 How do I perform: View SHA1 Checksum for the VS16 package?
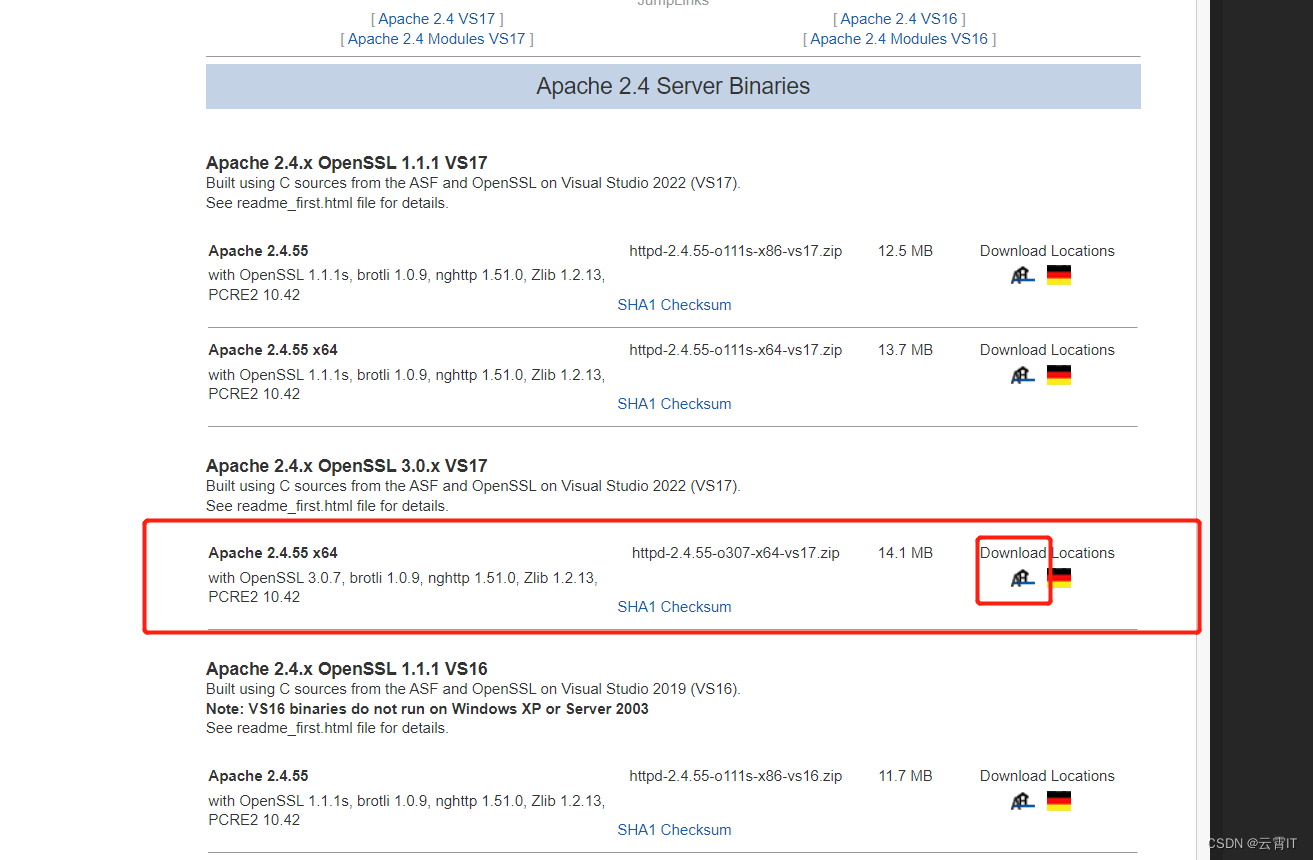(x=674, y=829)
